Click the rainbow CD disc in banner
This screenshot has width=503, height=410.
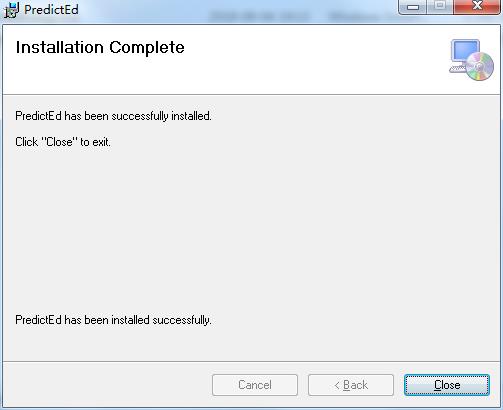click(480, 67)
